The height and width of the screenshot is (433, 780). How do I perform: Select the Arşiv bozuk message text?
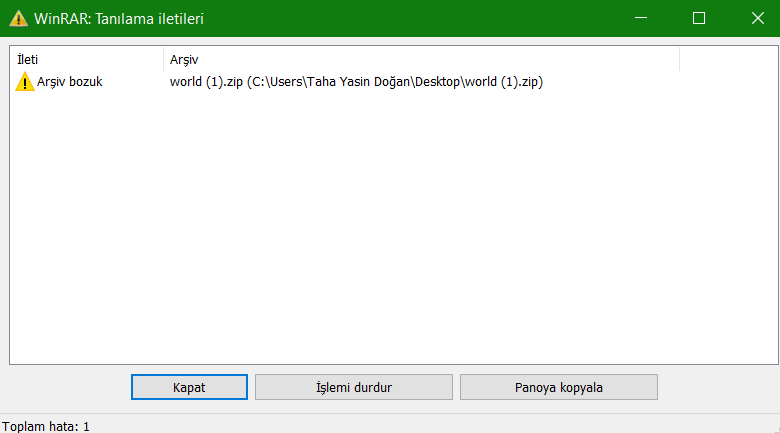(70, 82)
